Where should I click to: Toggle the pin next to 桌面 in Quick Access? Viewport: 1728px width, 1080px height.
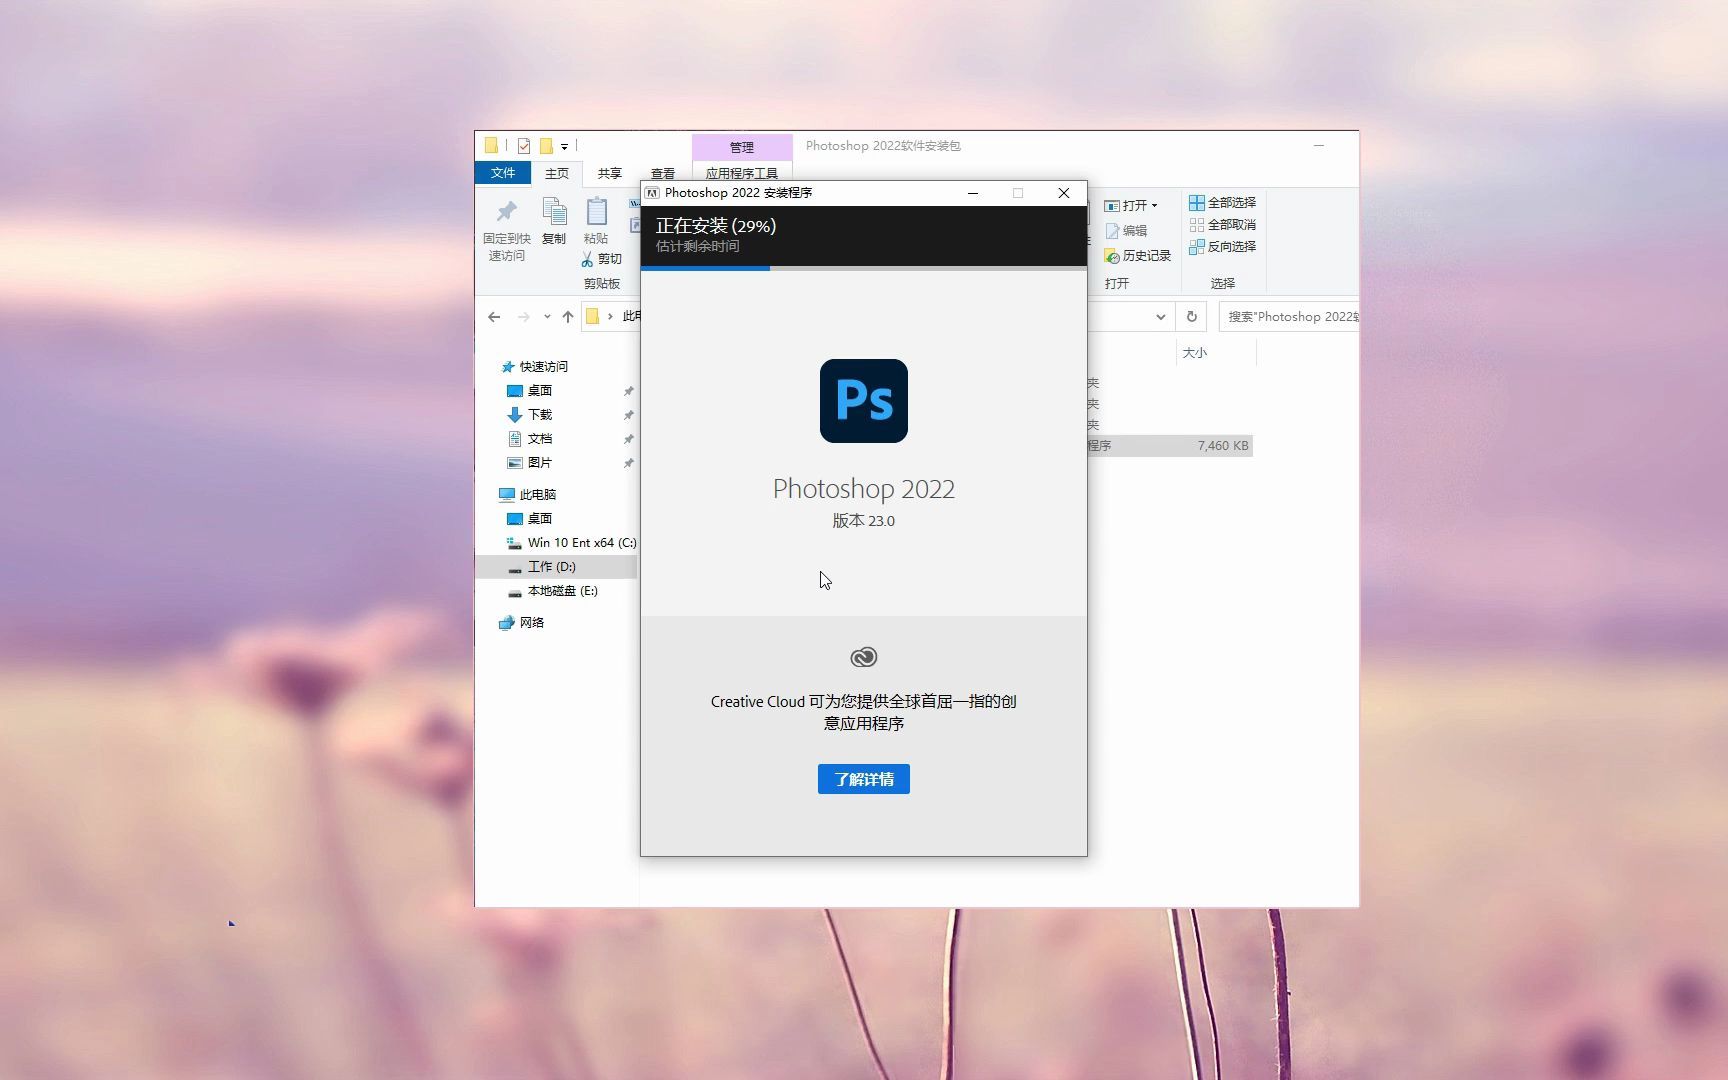pos(629,390)
